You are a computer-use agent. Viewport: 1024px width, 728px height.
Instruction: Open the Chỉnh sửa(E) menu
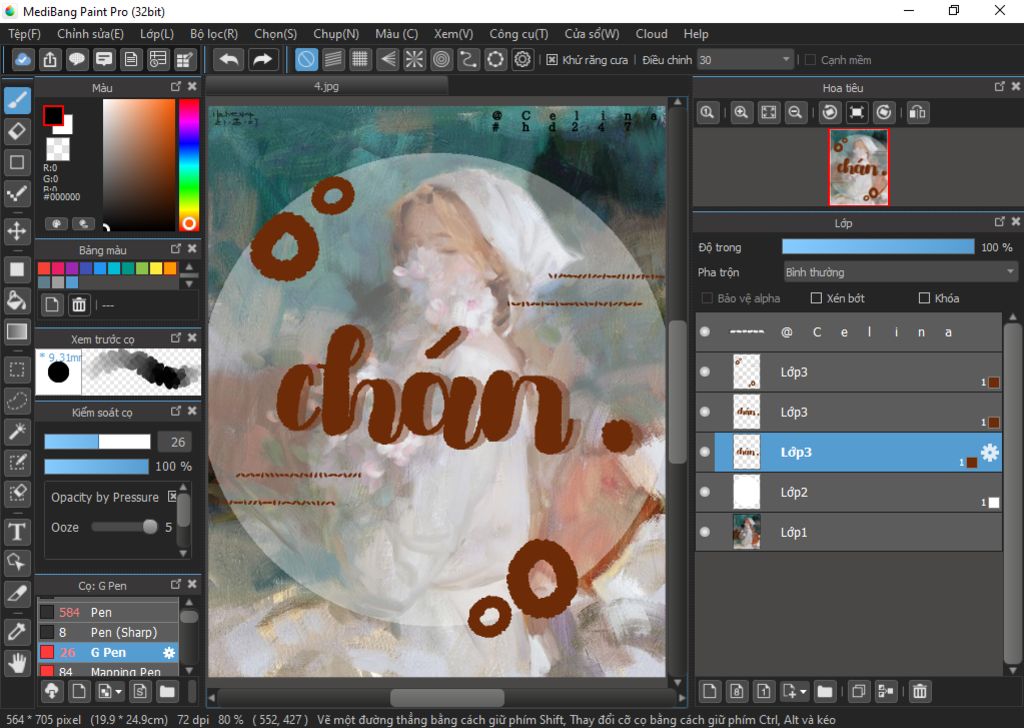[x=90, y=34]
